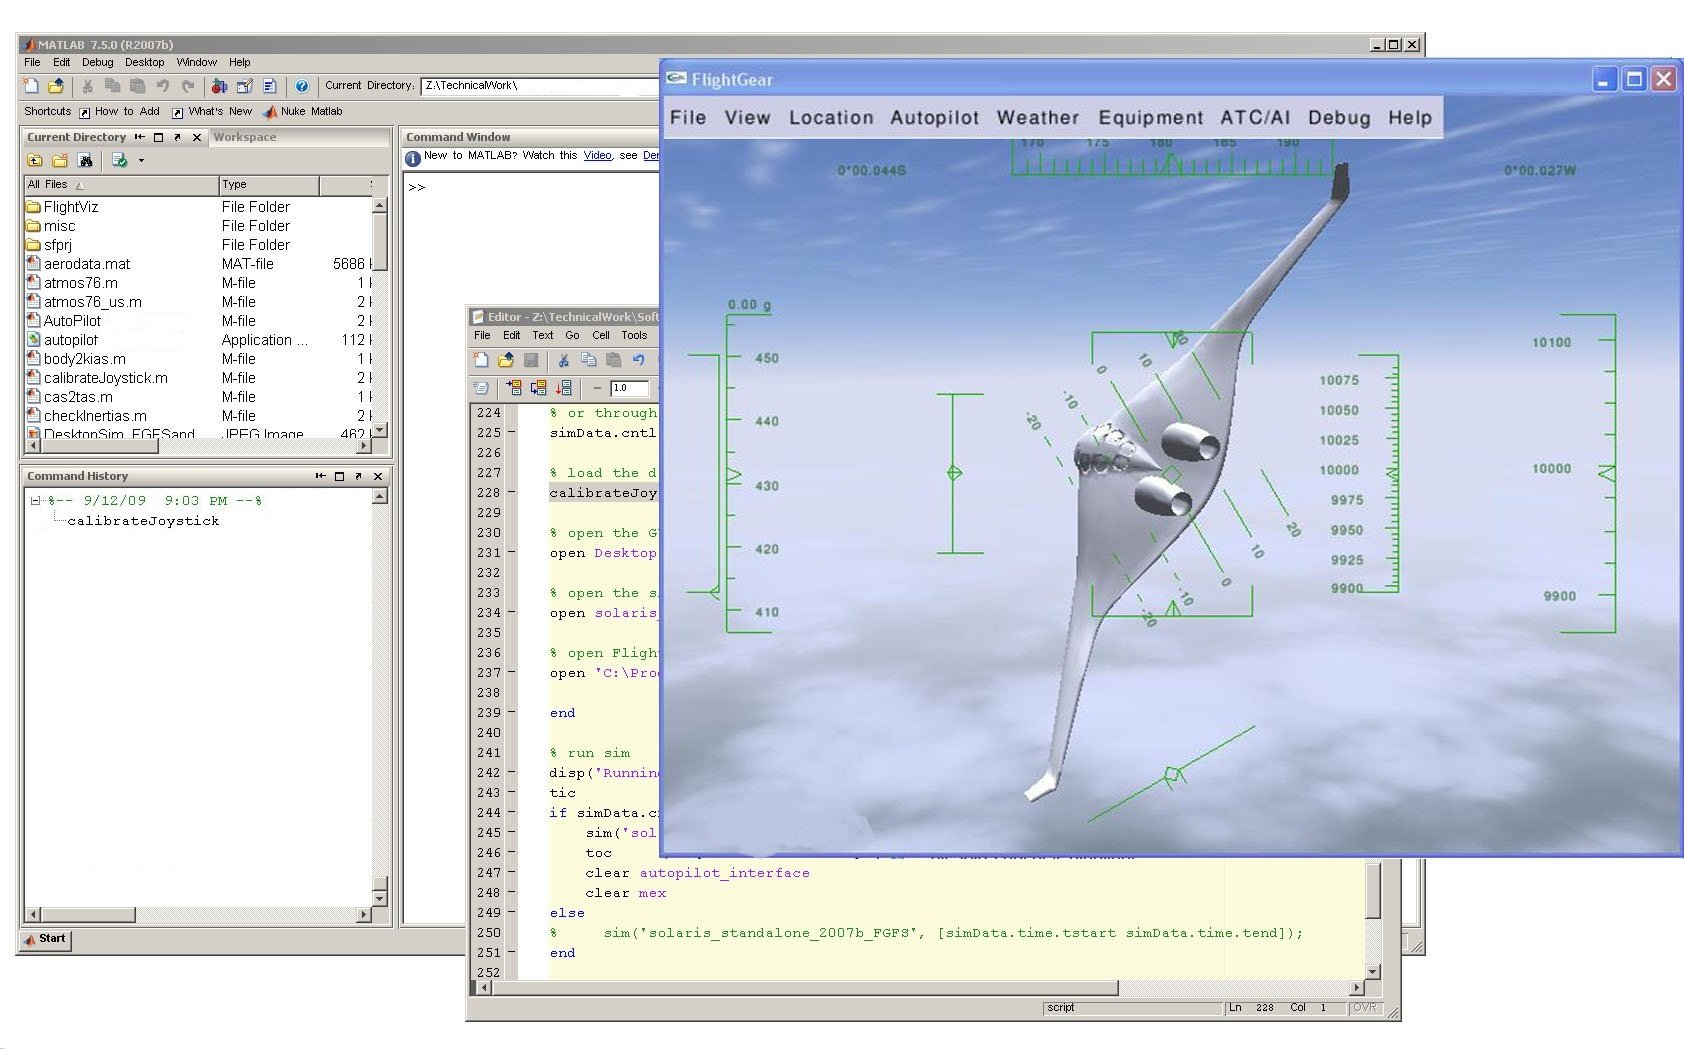The height and width of the screenshot is (1050, 1684).
Task: Select calibrateJoystick in Command History
Action: click(x=143, y=521)
